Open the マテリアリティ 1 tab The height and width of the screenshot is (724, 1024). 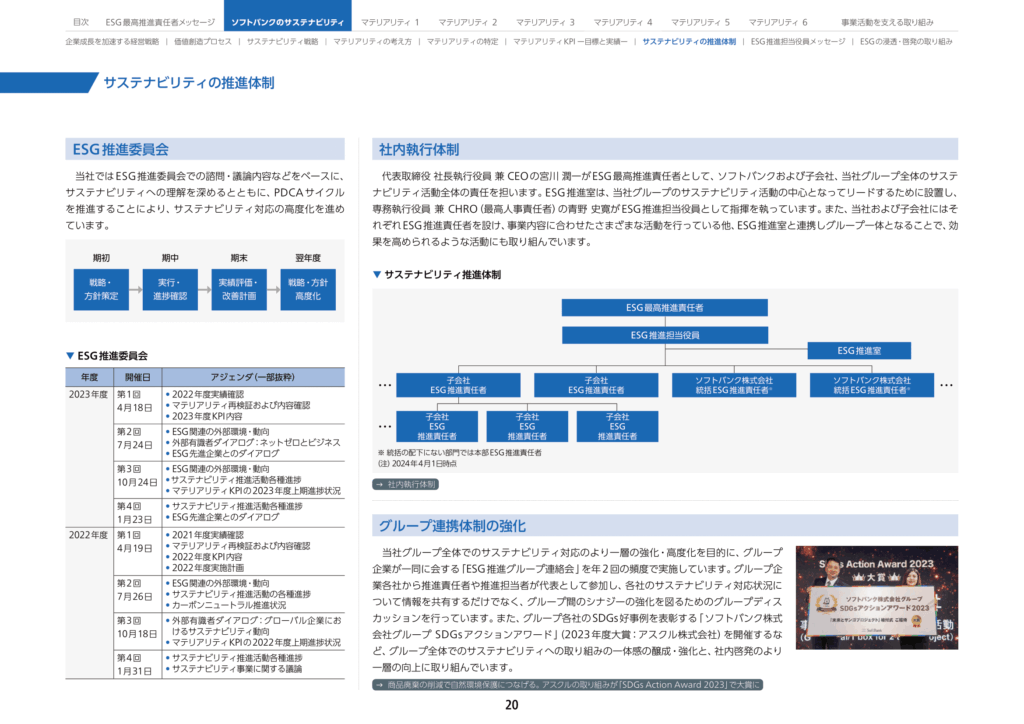[x=390, y=22]
